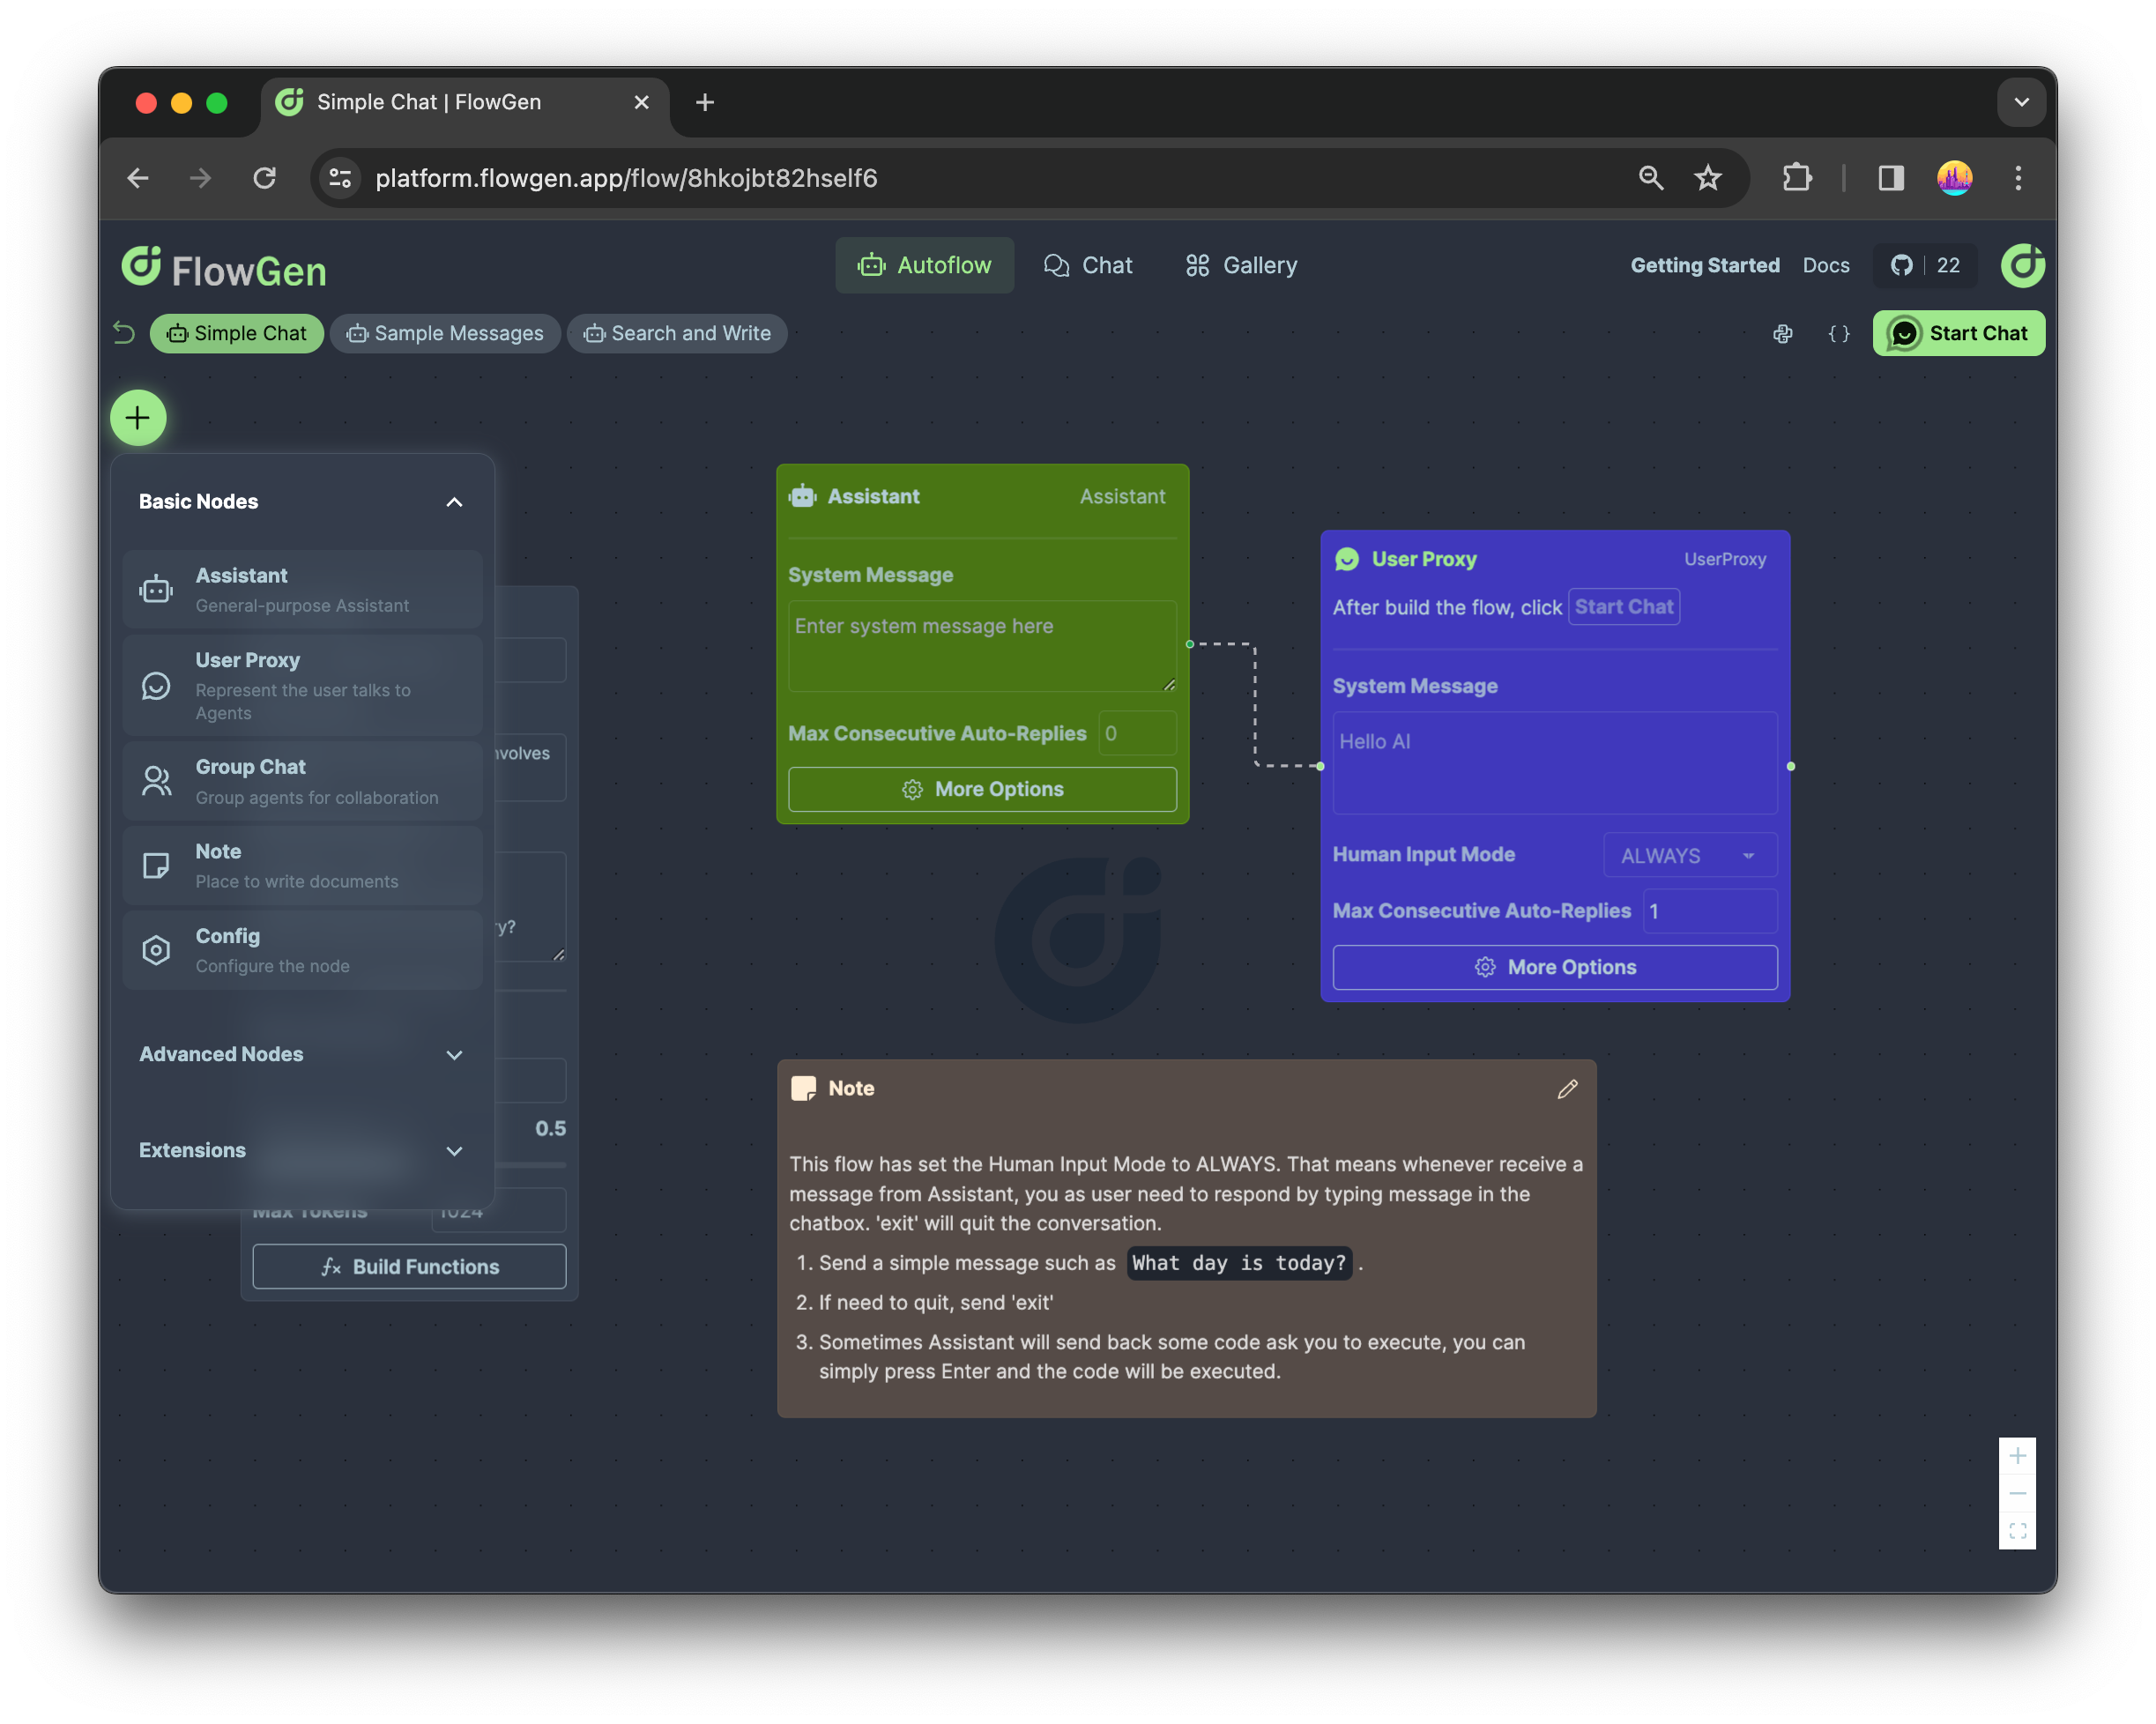Open the Chrome tab search dropdown arrow

pos(2021,102)
